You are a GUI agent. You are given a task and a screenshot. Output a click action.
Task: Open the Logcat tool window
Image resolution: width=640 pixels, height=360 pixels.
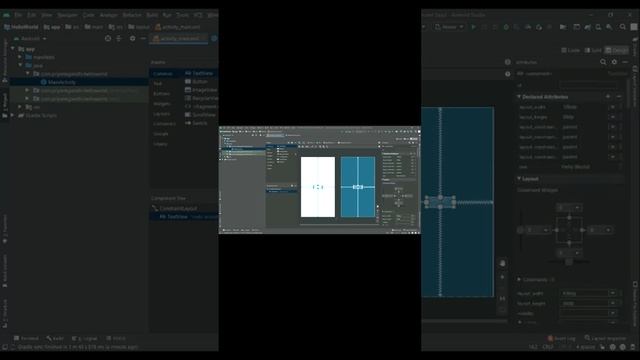pos(85,338)
